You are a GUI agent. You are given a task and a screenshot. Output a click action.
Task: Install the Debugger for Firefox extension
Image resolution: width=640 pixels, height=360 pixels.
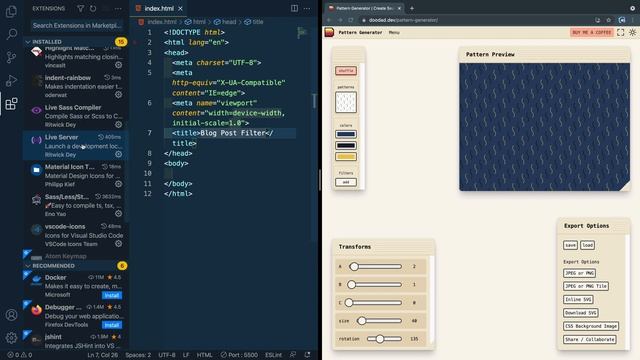tap(112, 325)
